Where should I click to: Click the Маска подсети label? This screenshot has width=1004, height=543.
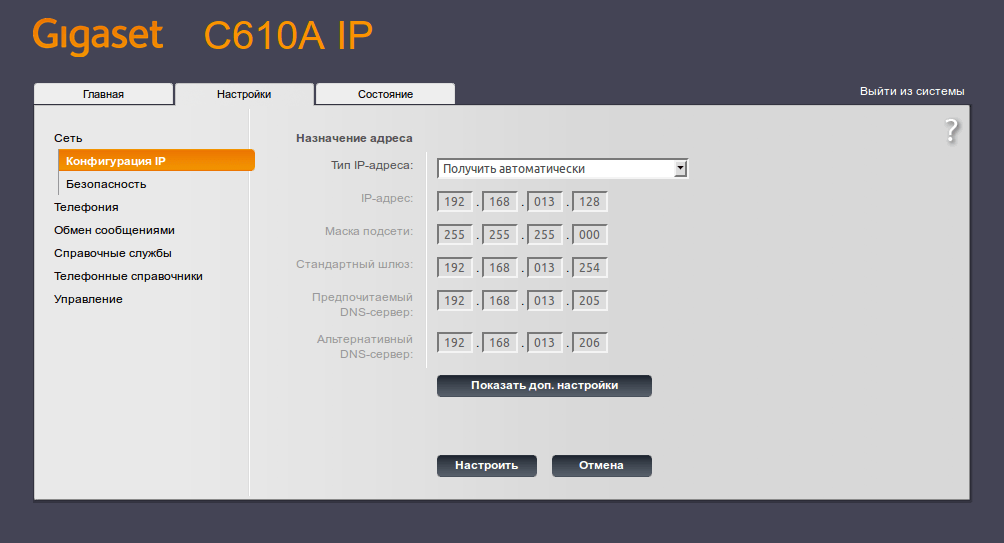click(x=369, y=231)
